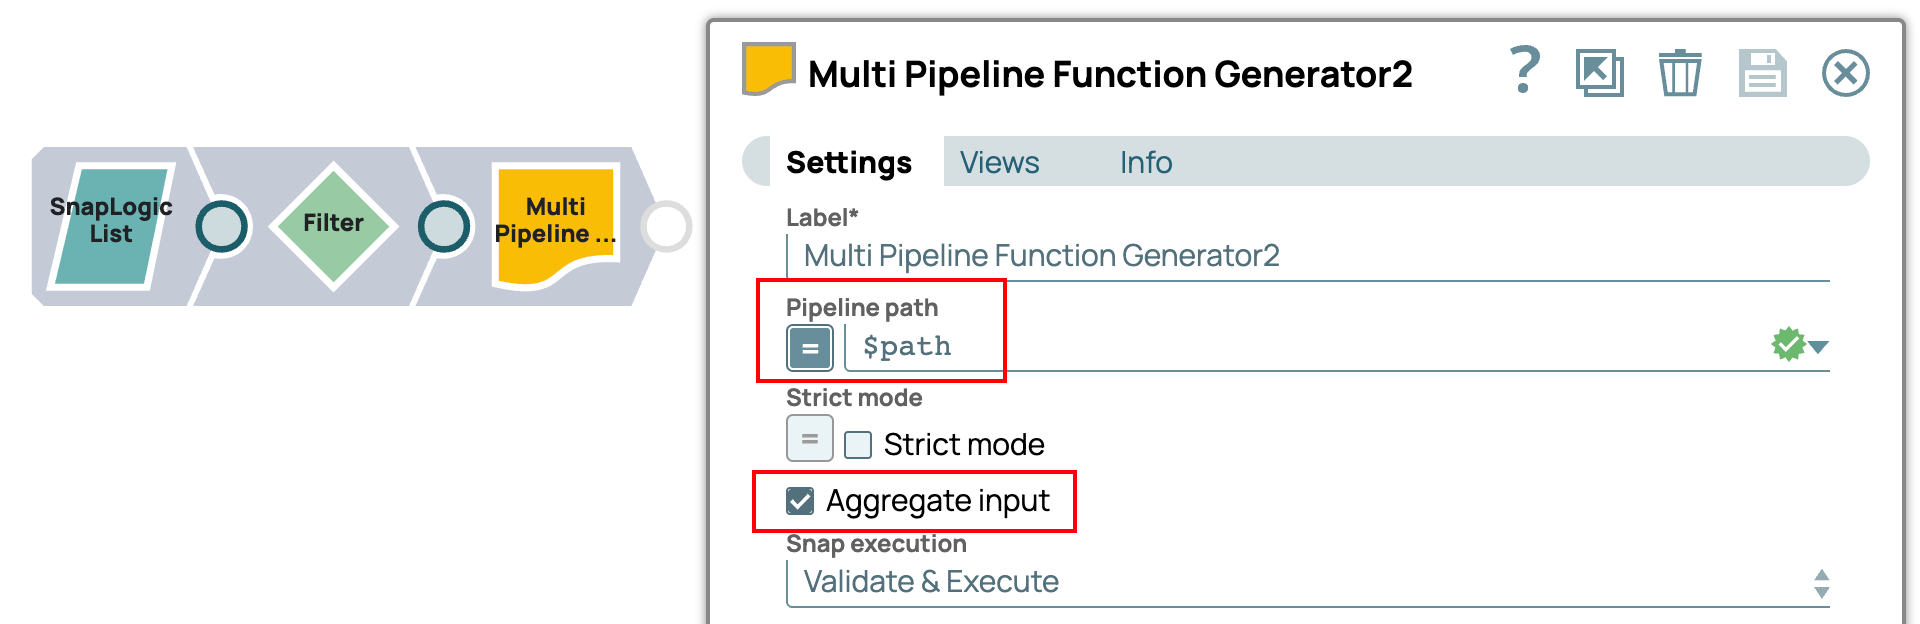Screen dimensions: 1920x624
Task: Delete the snap using trash icon
Action: pos(1680,73)
